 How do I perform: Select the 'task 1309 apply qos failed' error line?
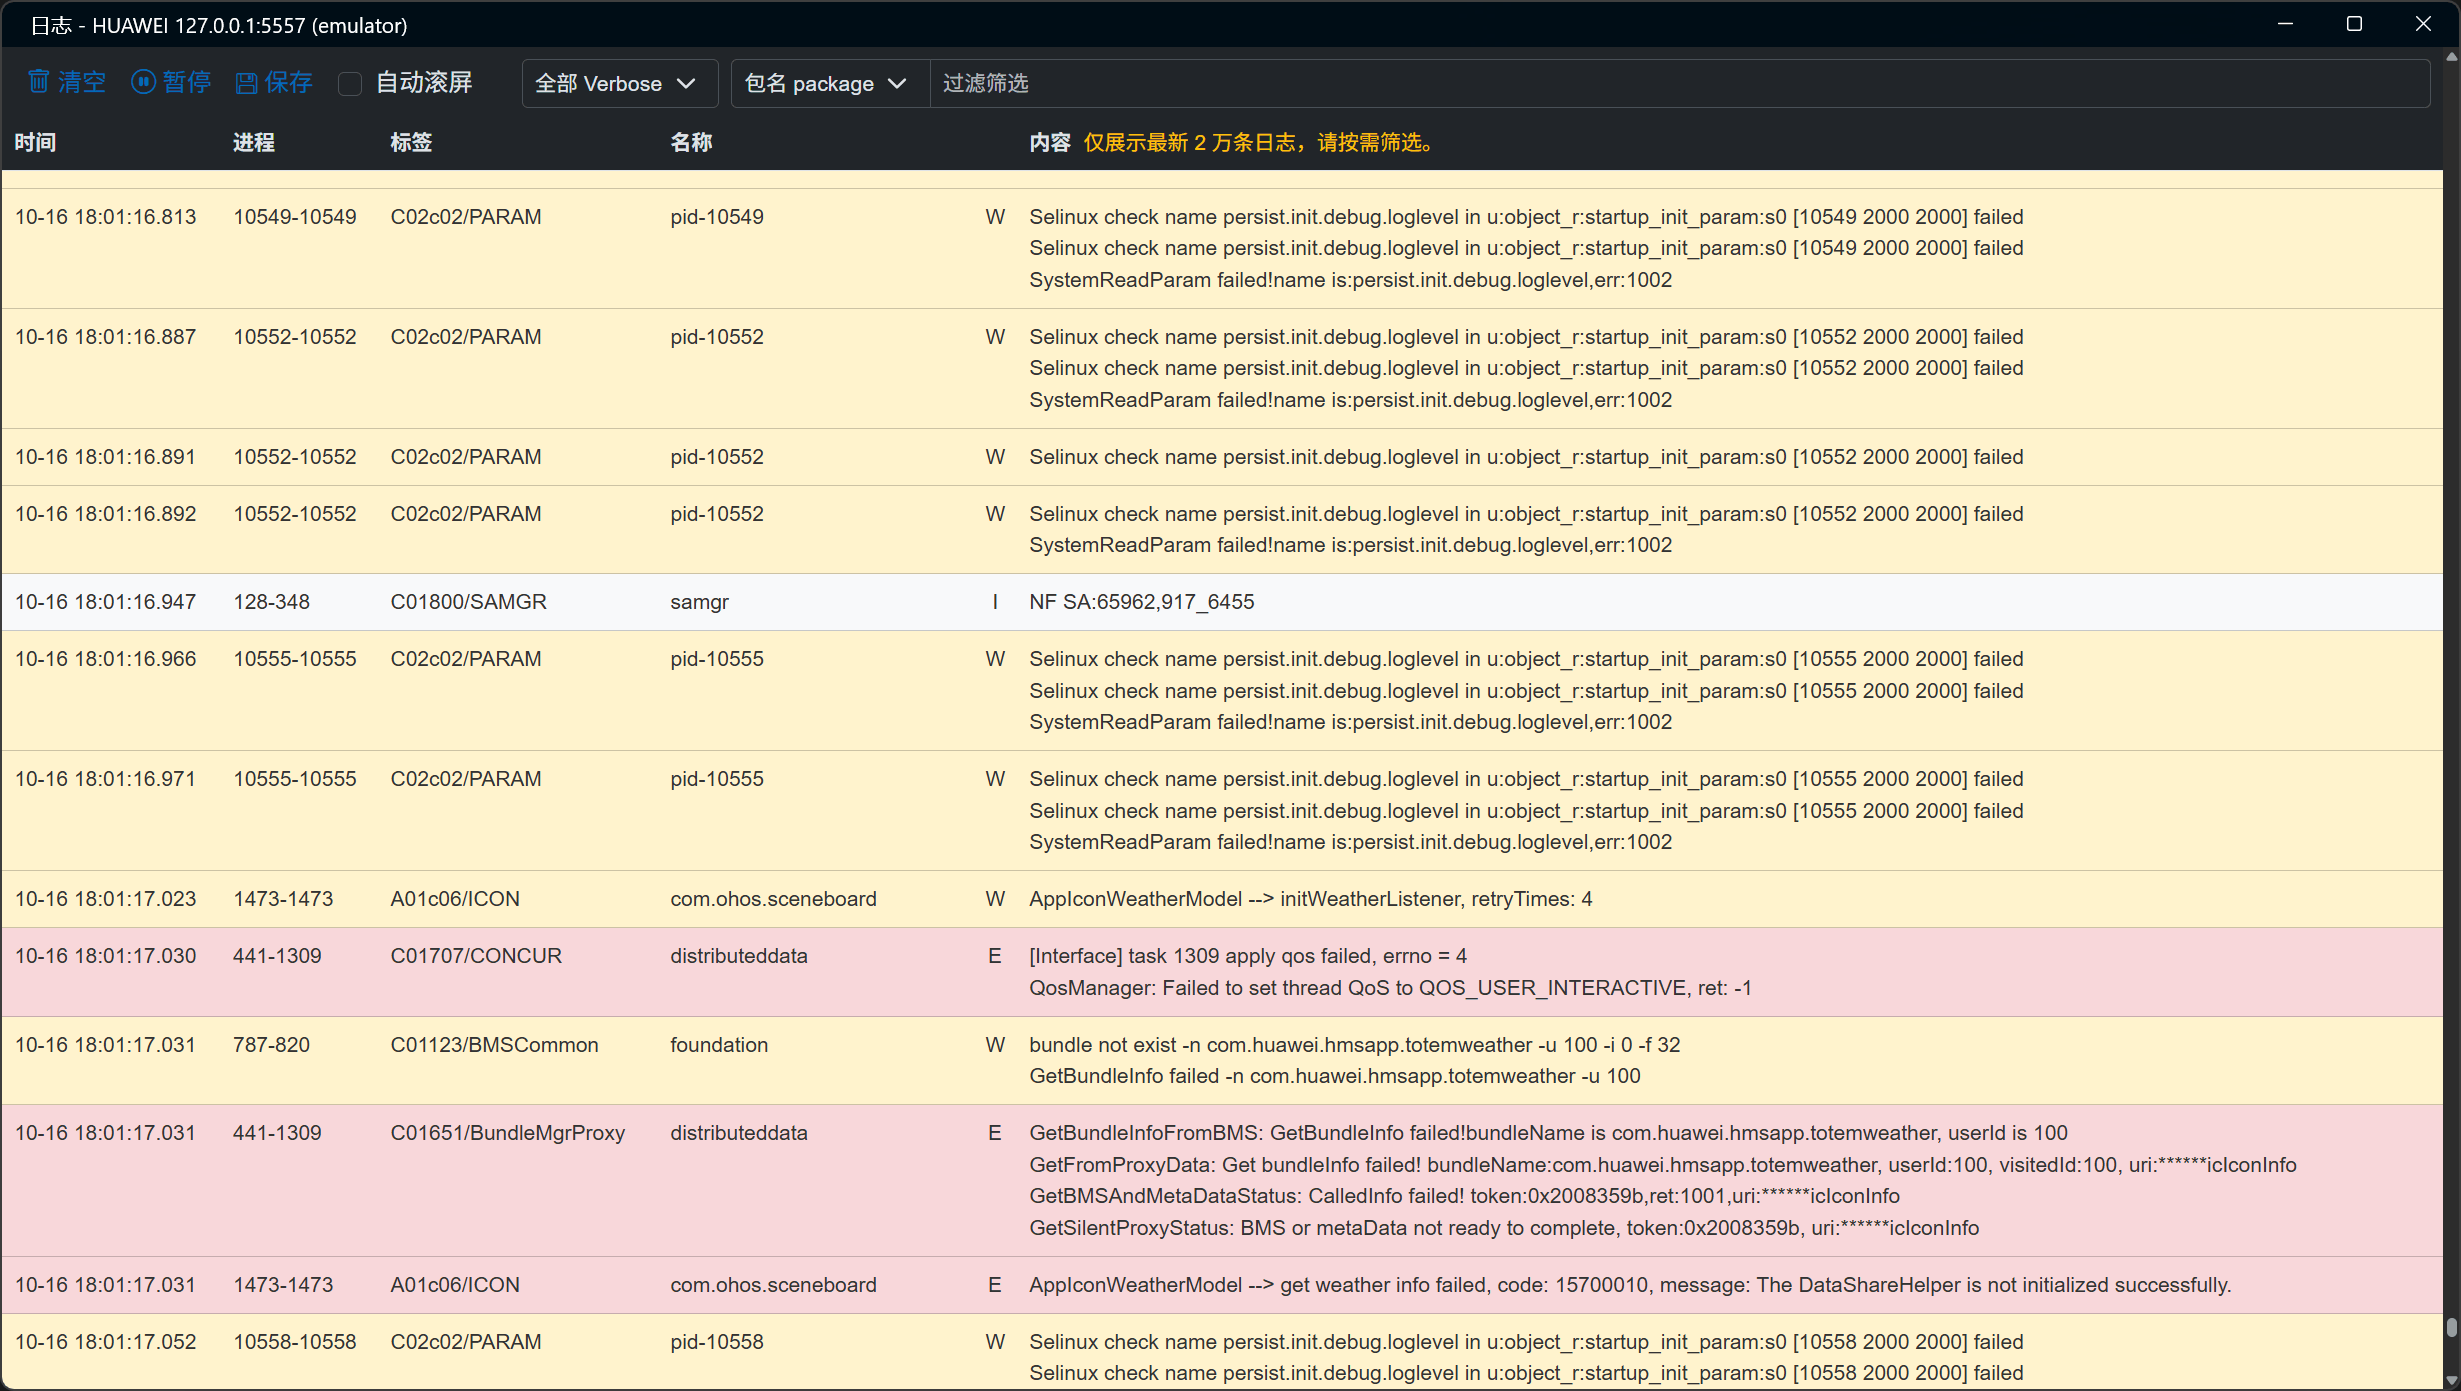[1248, 956]
